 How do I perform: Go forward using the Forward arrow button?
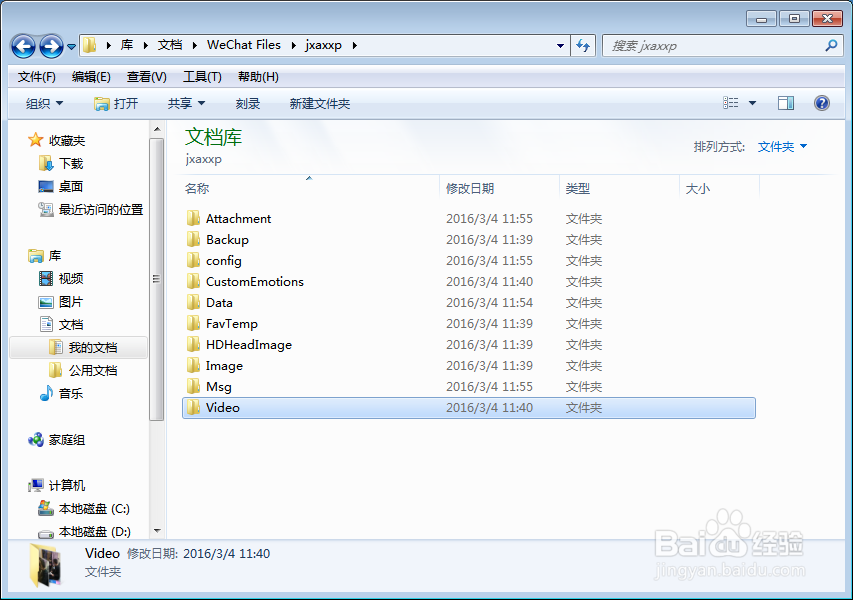(52, 46)
